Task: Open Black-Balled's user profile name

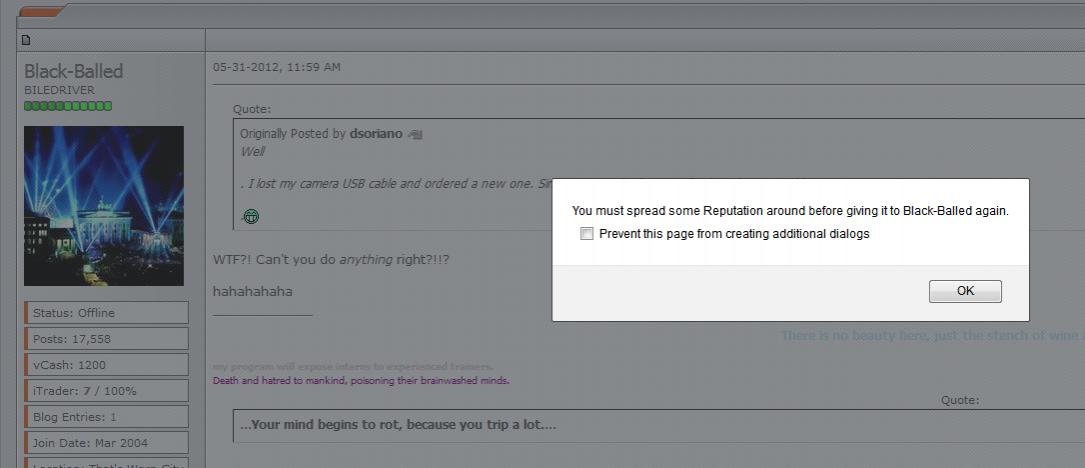Action: (x=73, y=71)
